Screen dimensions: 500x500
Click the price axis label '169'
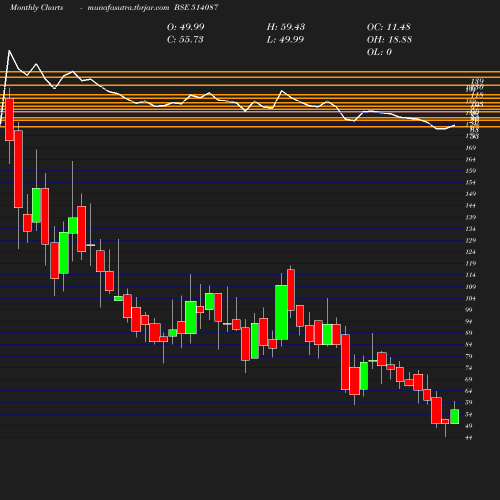point(471,148)
